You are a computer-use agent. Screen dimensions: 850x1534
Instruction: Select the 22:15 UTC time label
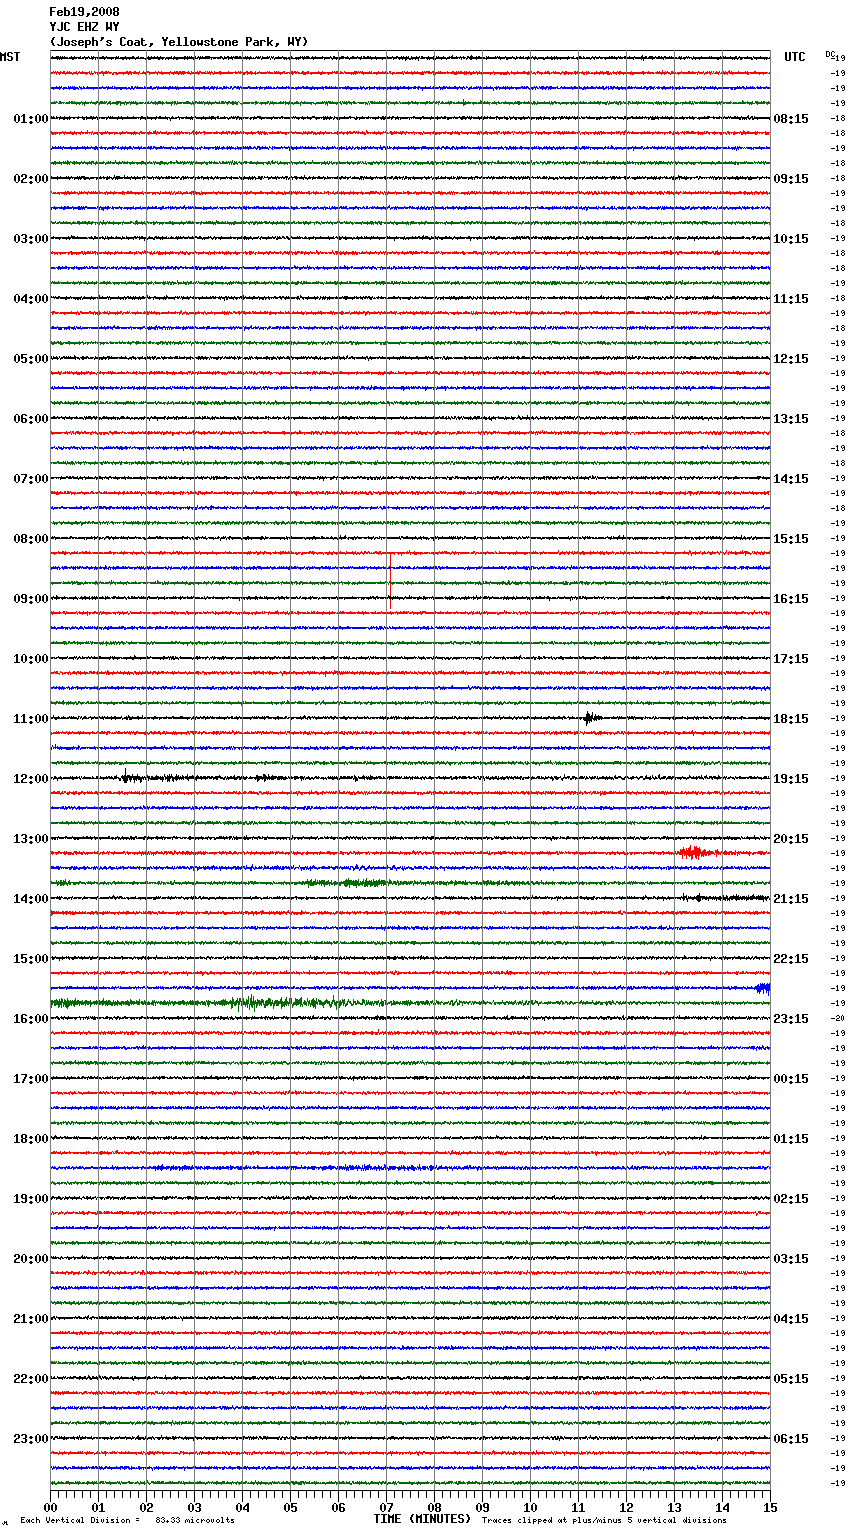click(x=791, y=959)
